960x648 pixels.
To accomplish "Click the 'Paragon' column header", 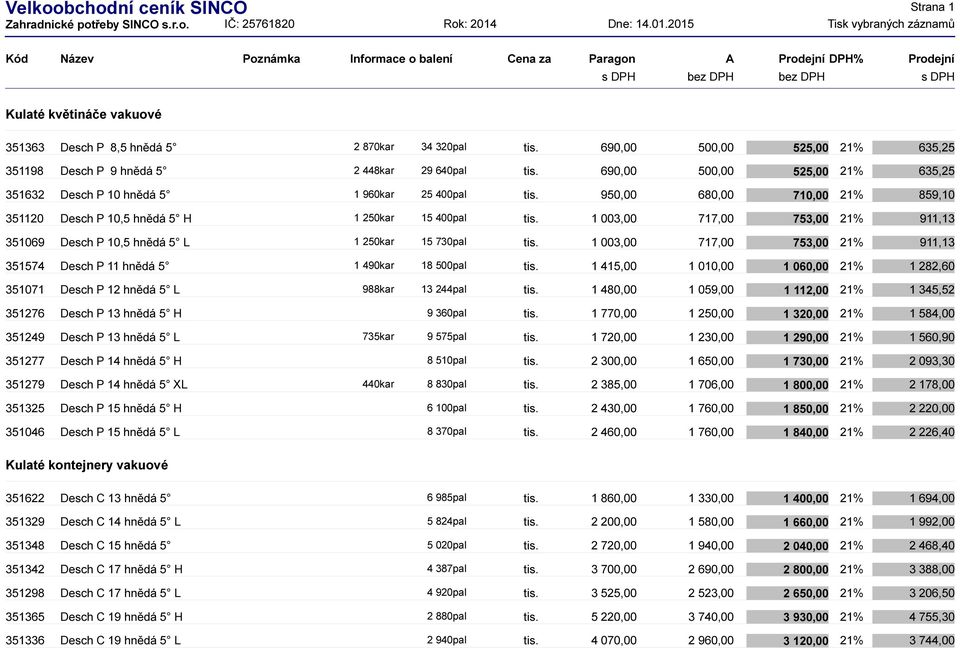I will pos(612,59).
